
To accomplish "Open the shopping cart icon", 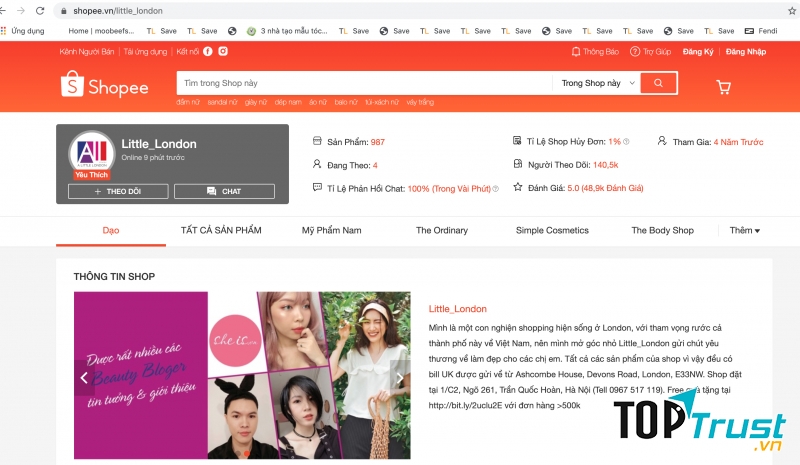I will coord(723,87).
